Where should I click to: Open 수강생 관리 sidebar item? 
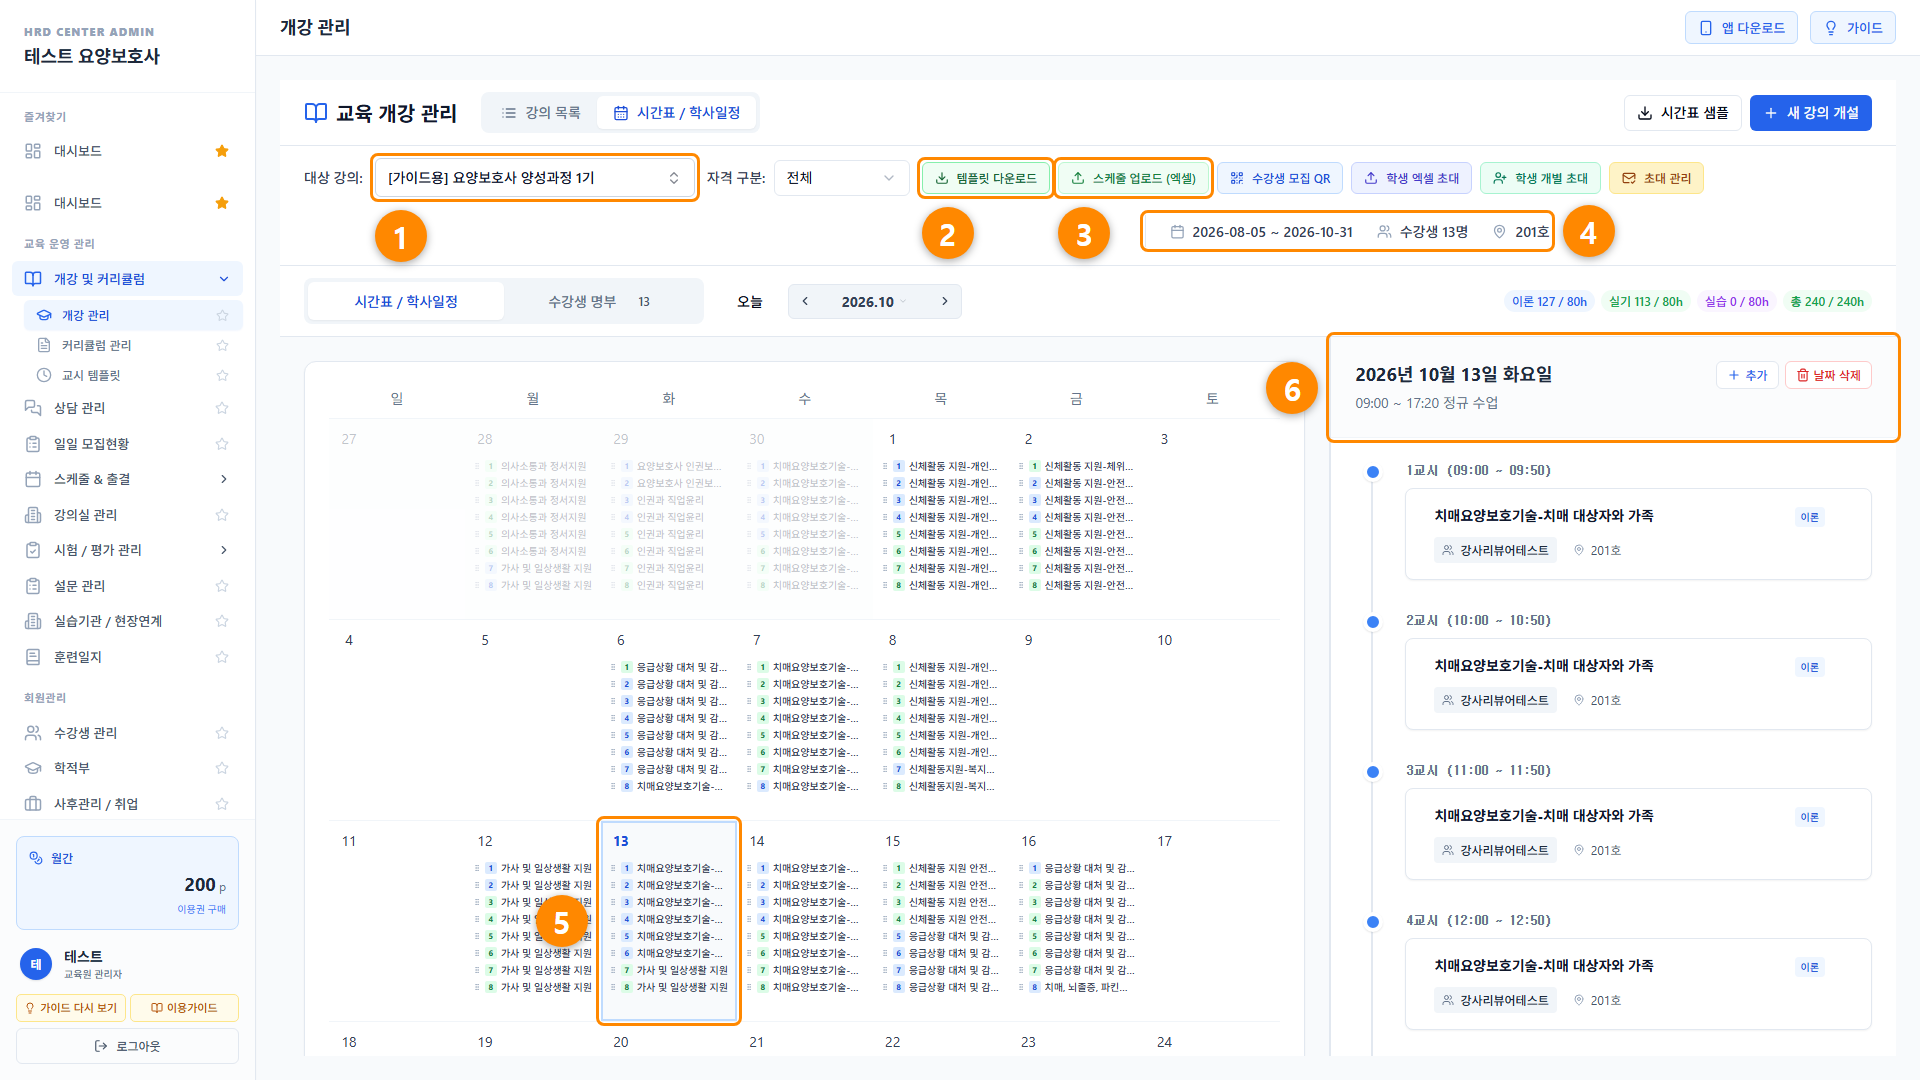(x=127, y=733)
